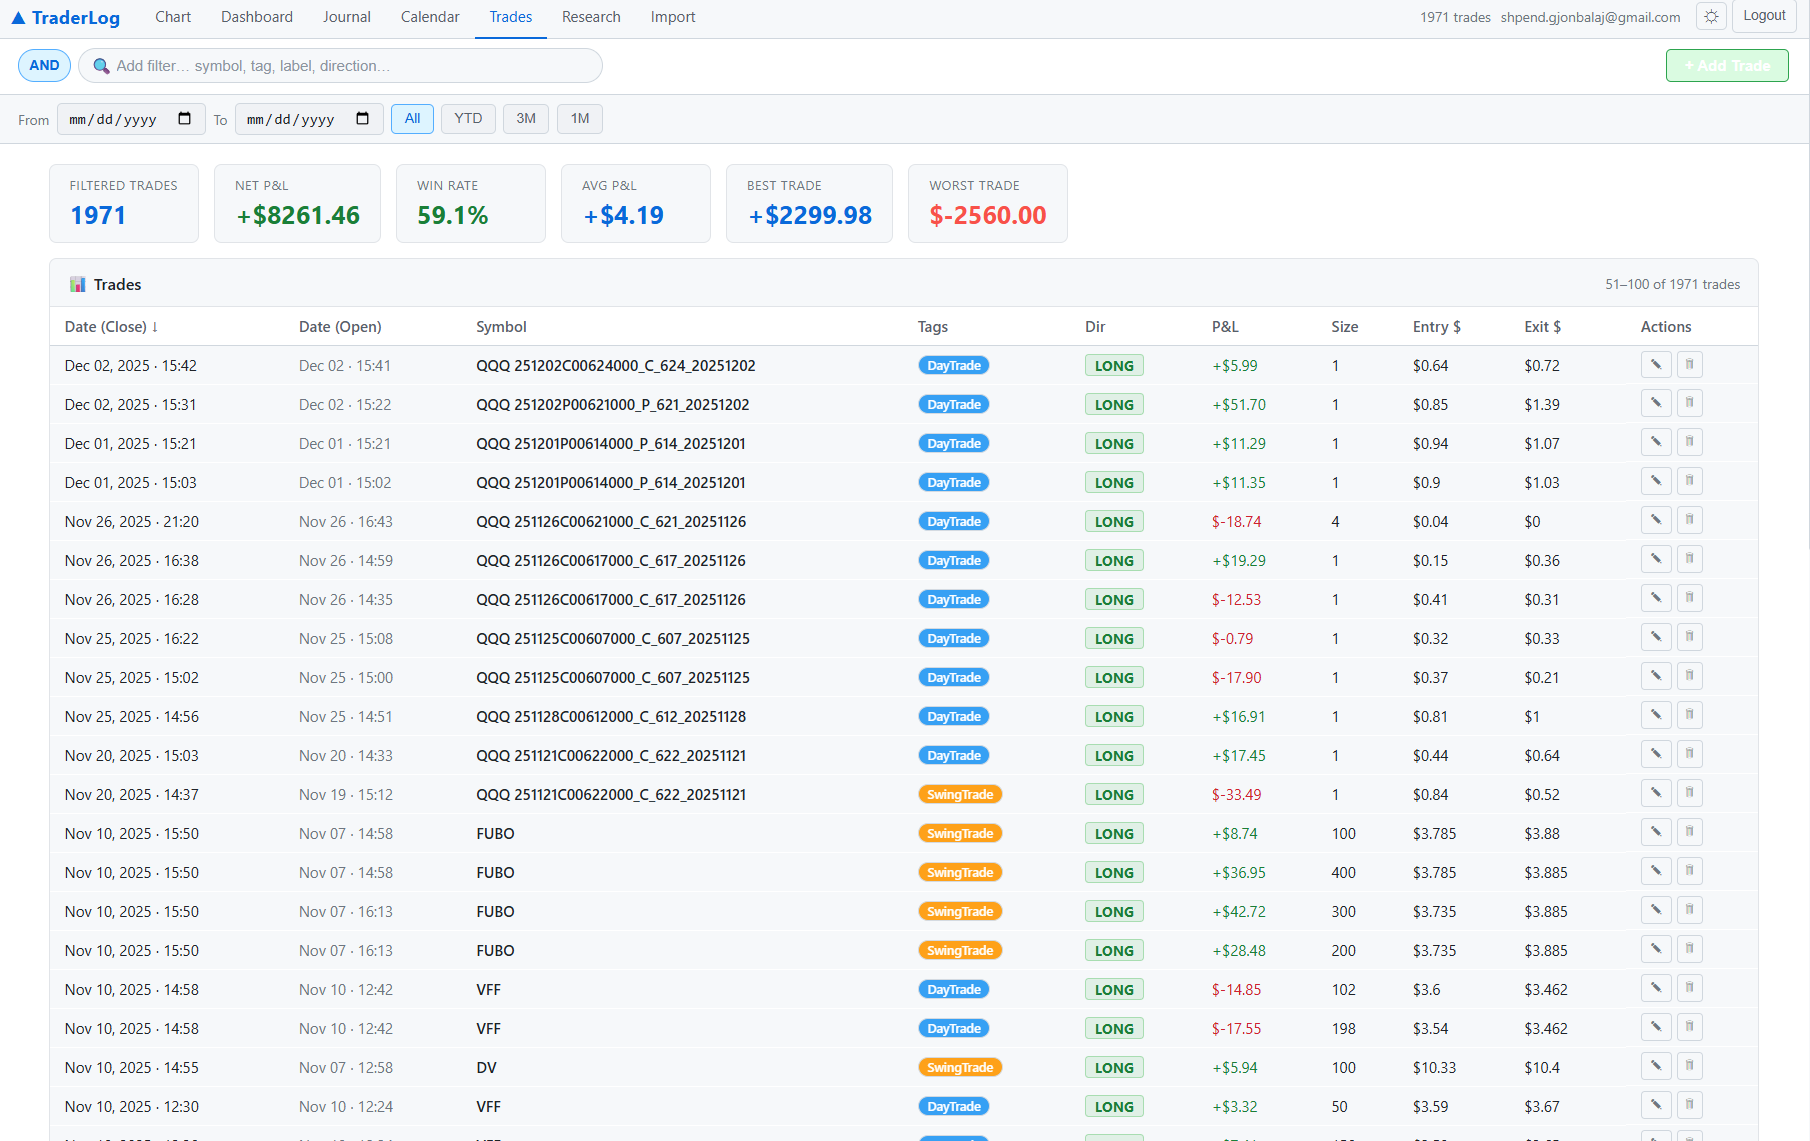This screenshot has width=1810, height=1141.
Task: Open the To date calendar picker icon
Action: (363, 119)
